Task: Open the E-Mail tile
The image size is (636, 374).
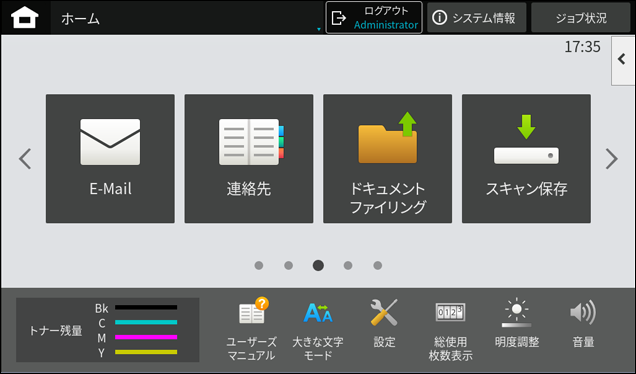Action: tap(110, 159)
